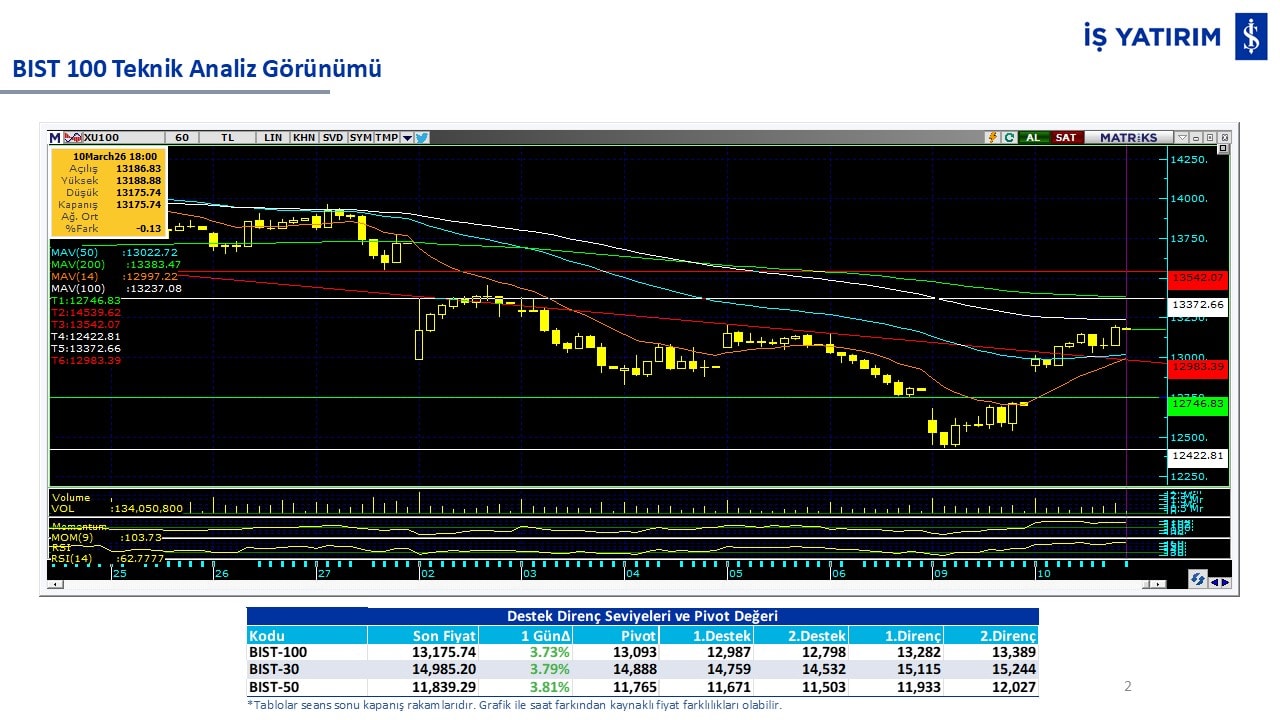Viewport: 1280px width, 720px height.
Task: Click the green AL buy button
Action: 1033,138
